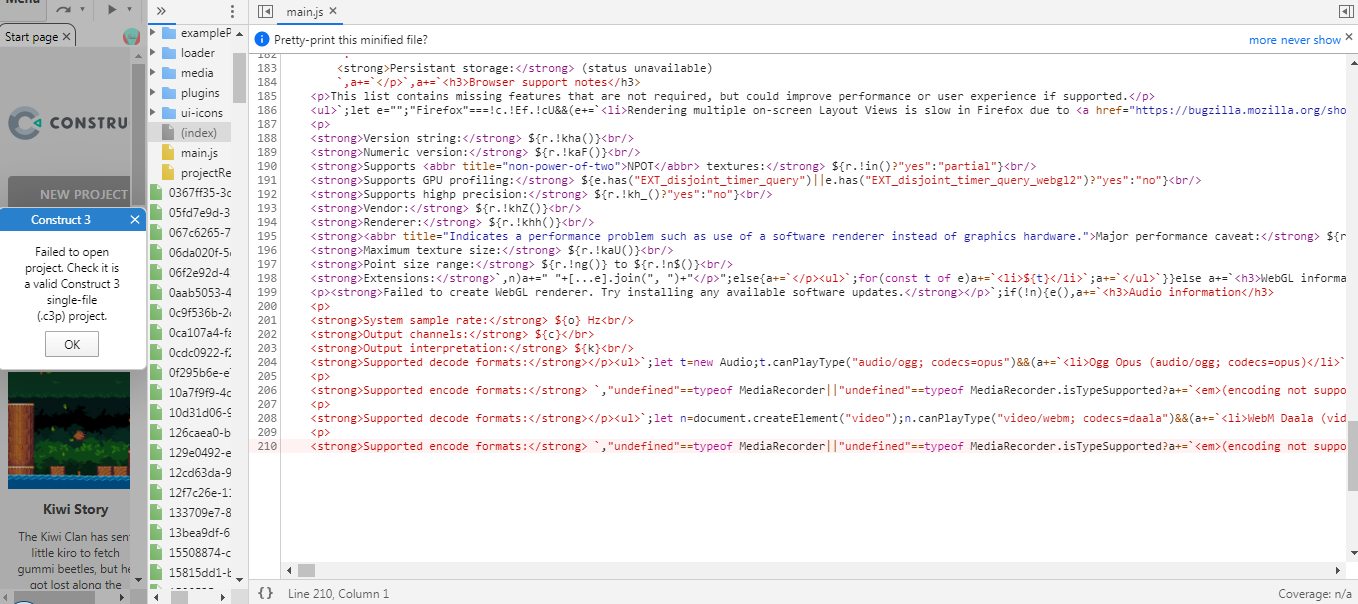This screenshot has height=604, width=1358.
Task: Click the user account avatar icon
Action: [131, 37]
